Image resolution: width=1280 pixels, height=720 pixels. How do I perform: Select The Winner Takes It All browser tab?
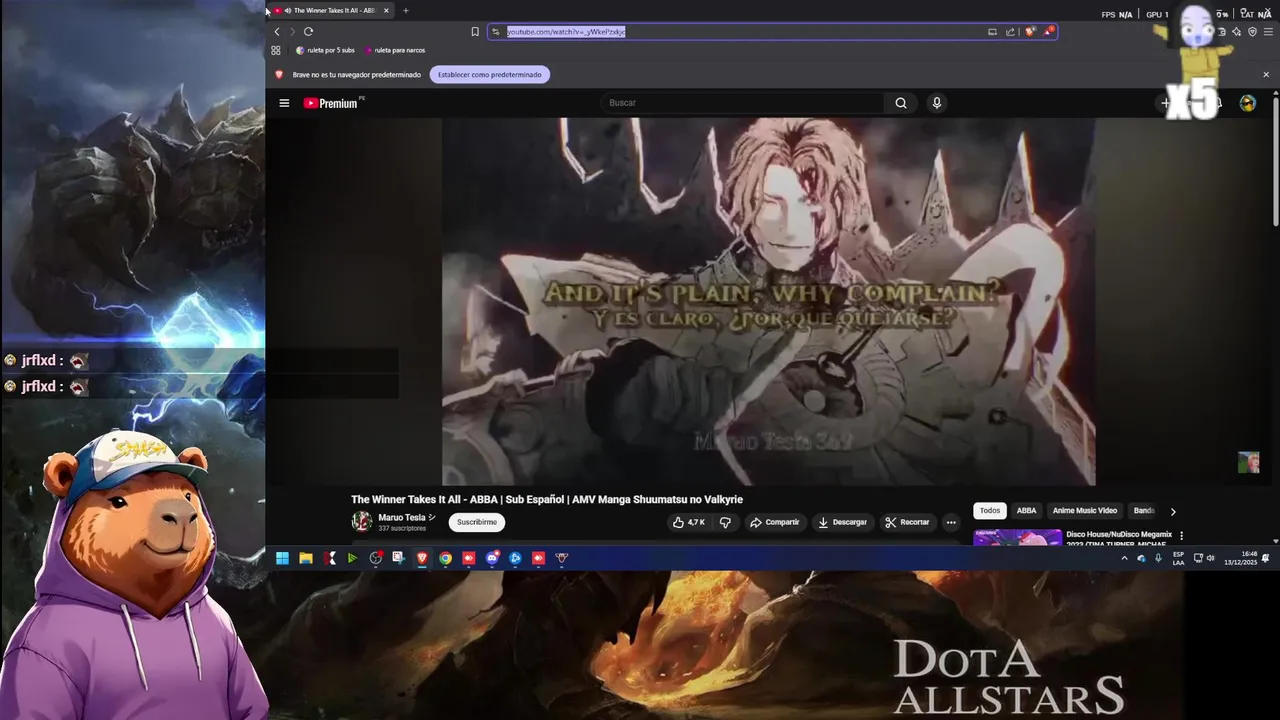click(332, 10)
